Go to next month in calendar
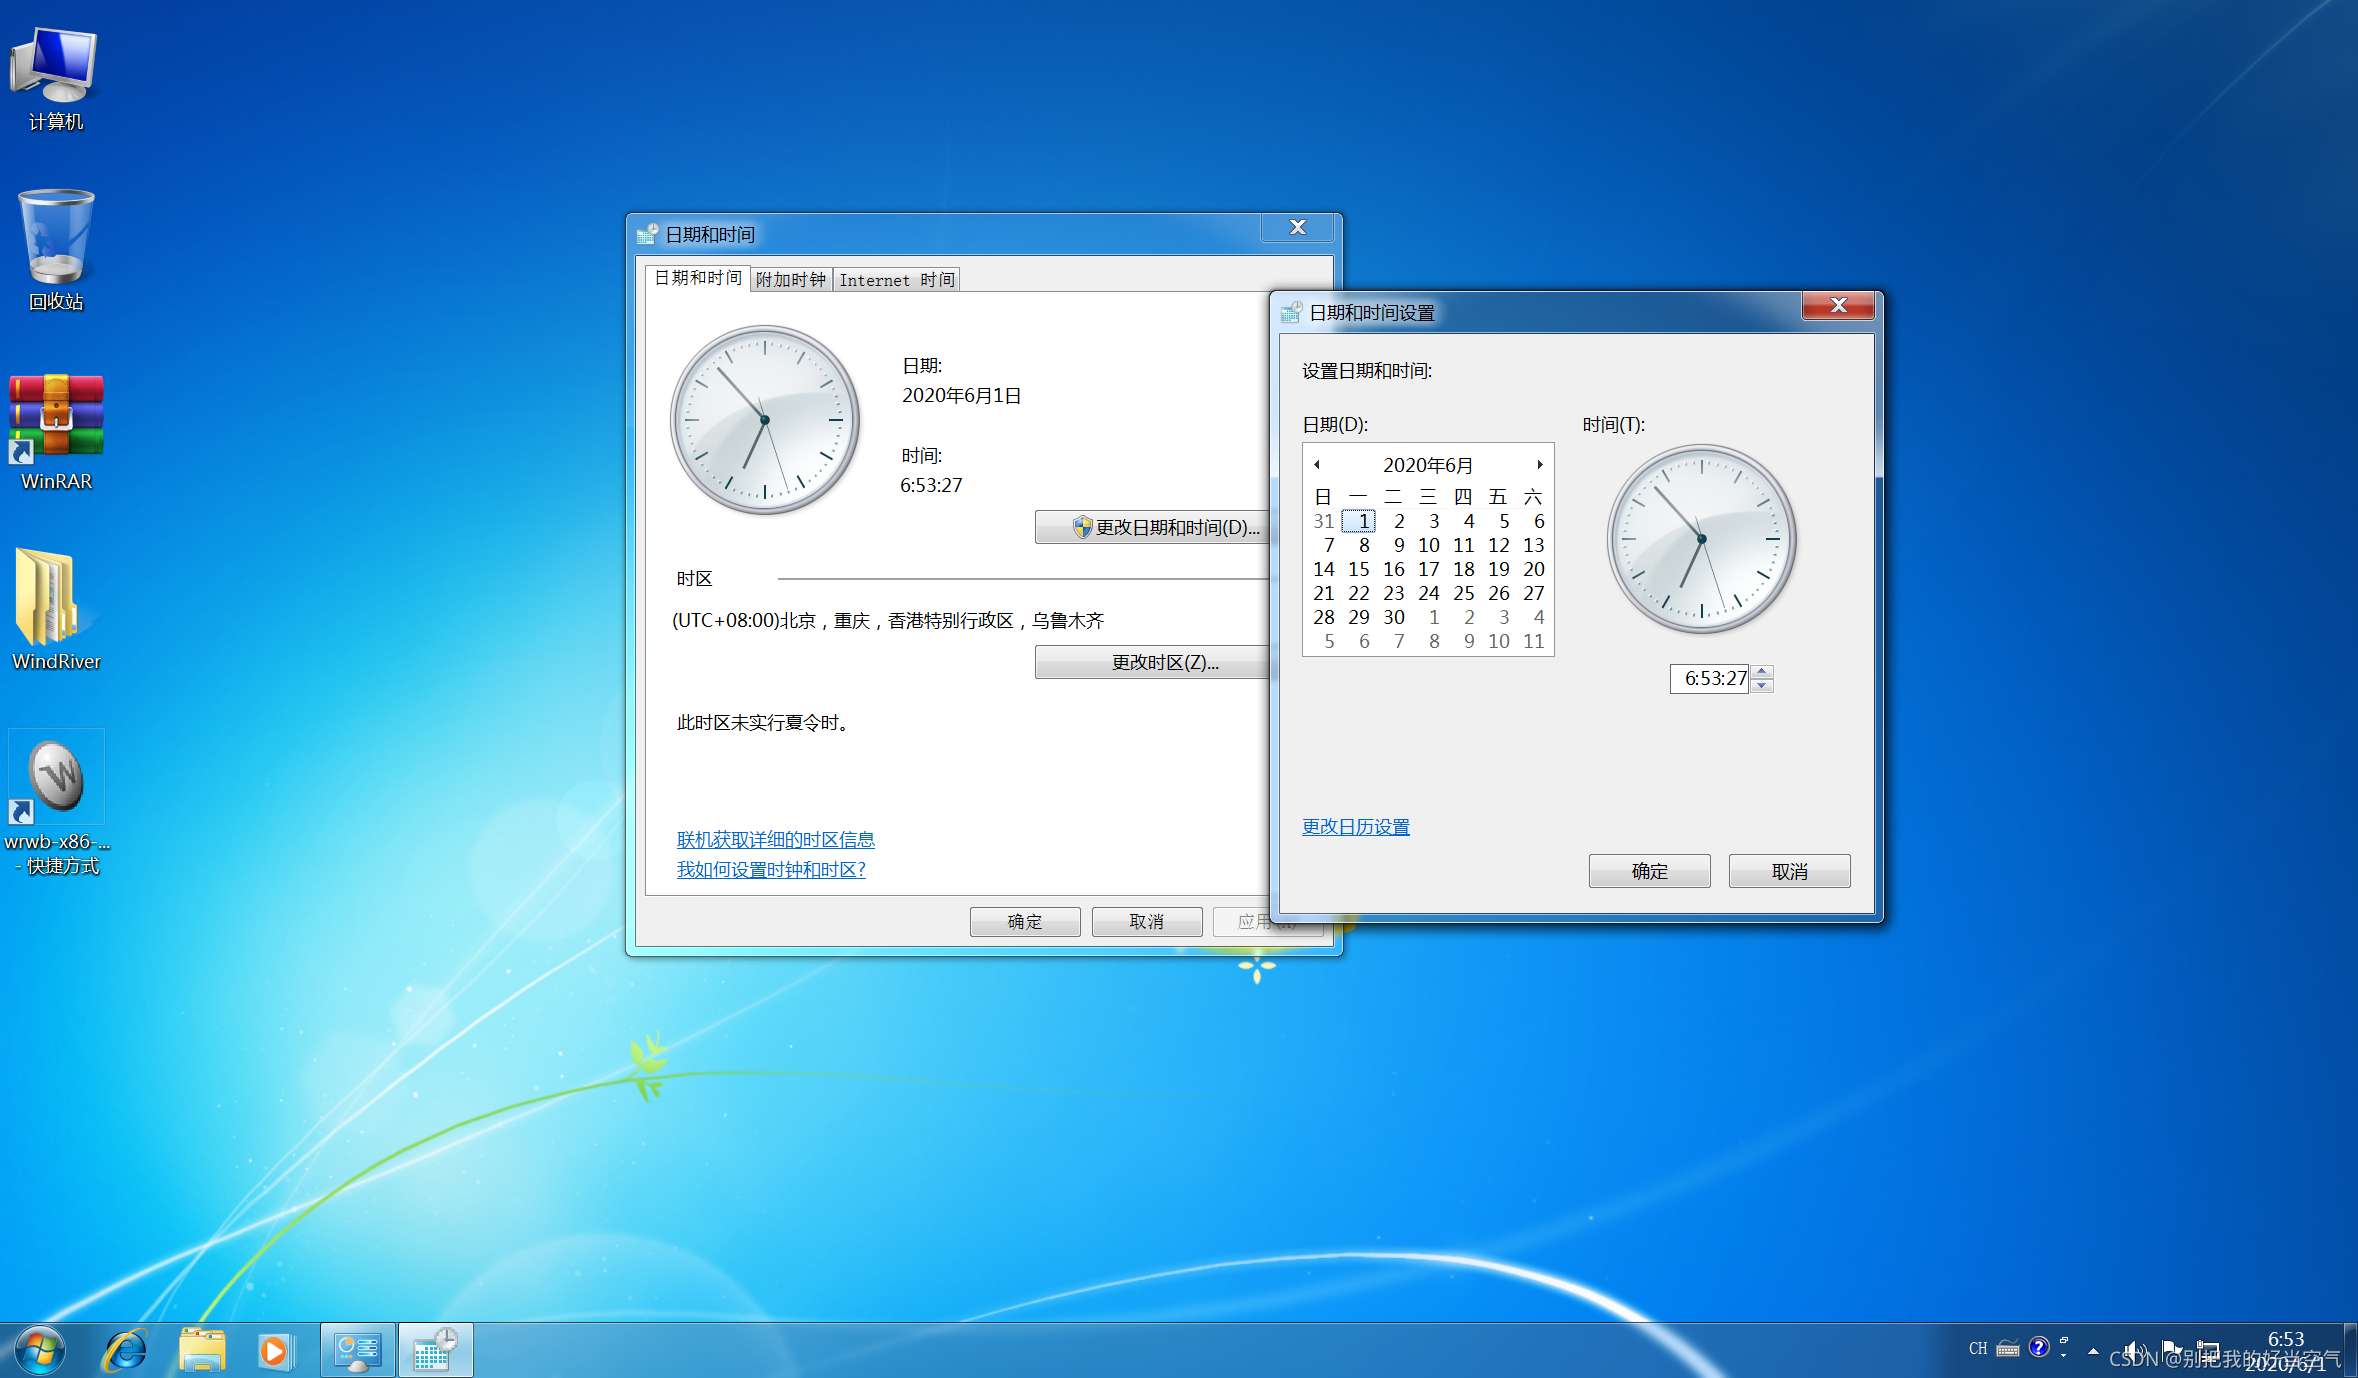2358x1378 pixels. (x=1540, y=464)
